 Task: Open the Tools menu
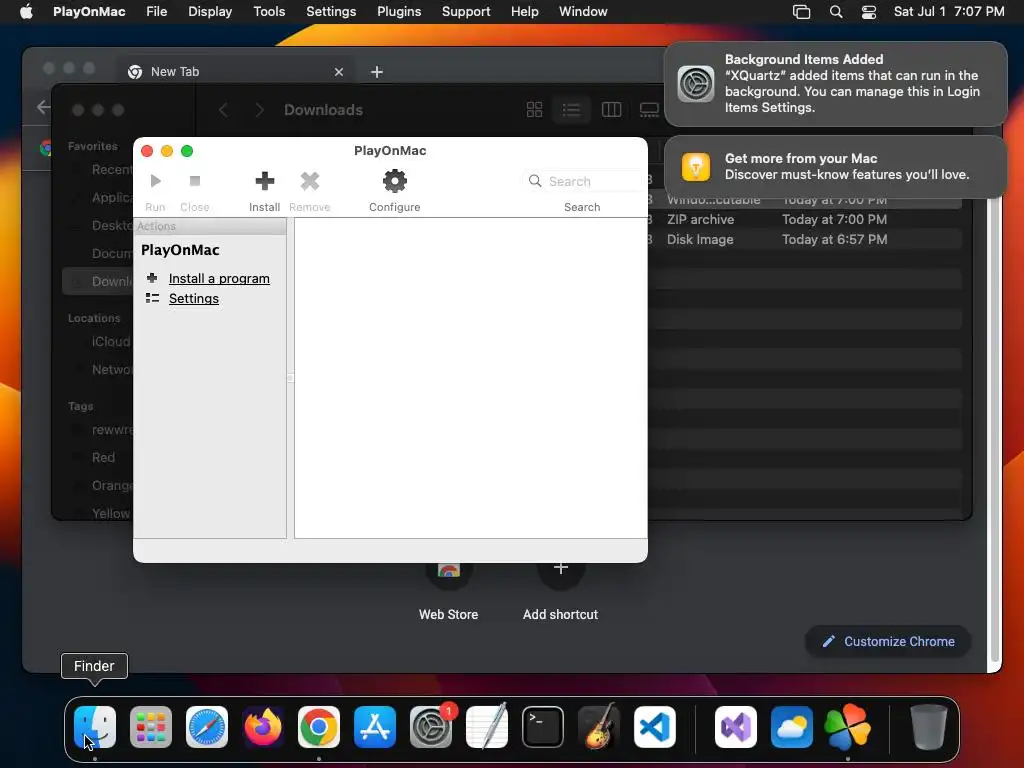click(269, 12)
